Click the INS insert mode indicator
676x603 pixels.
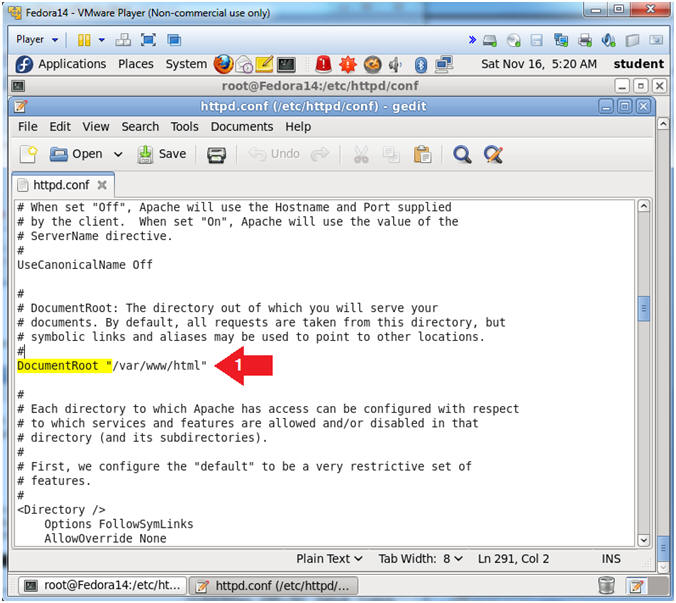(611, 559)
